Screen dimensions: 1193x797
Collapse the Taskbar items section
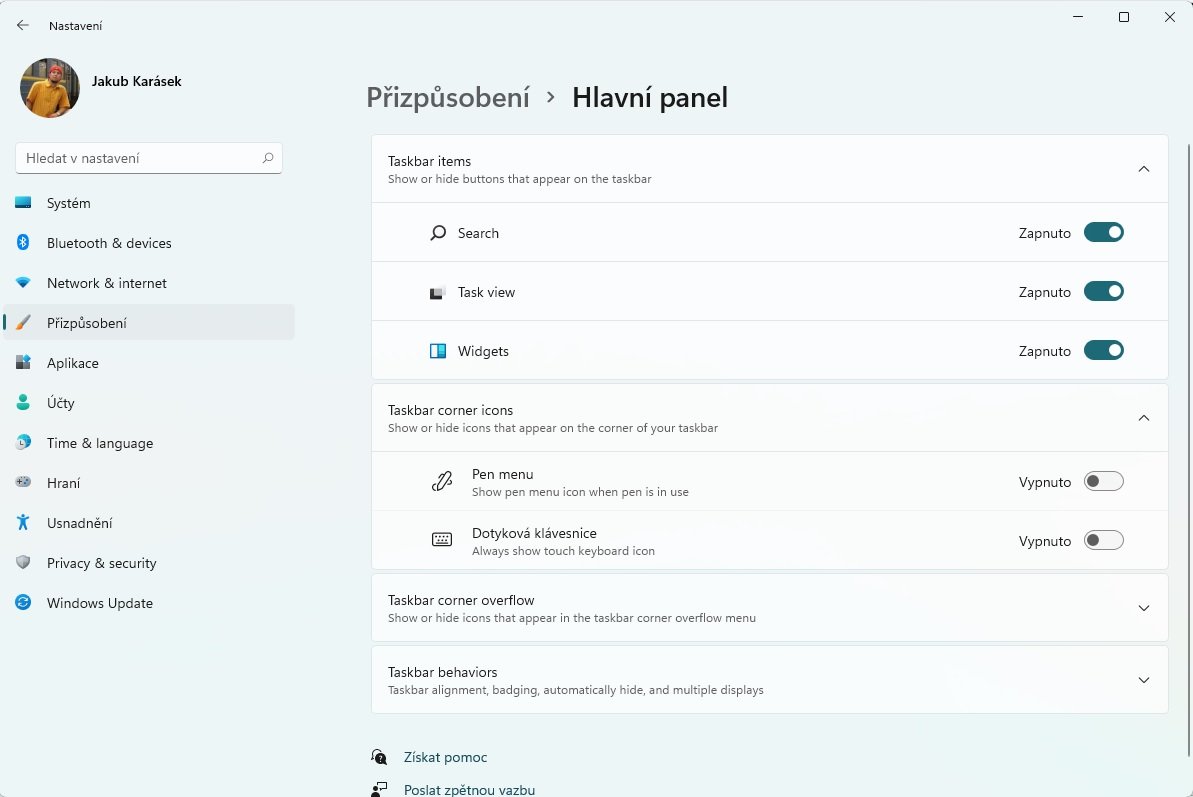tap(1144, 169)
